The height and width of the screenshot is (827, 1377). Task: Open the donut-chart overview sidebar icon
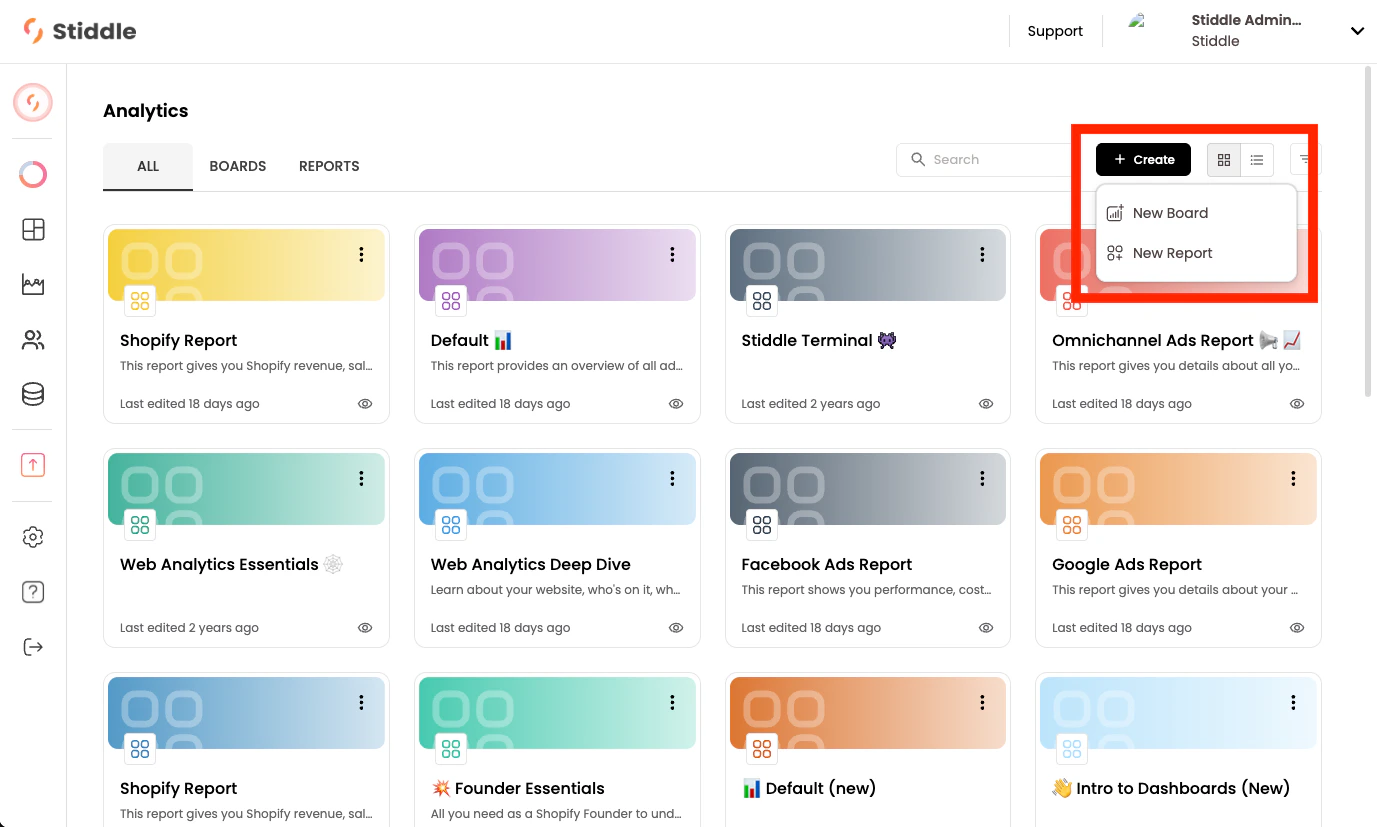[33, 175]
